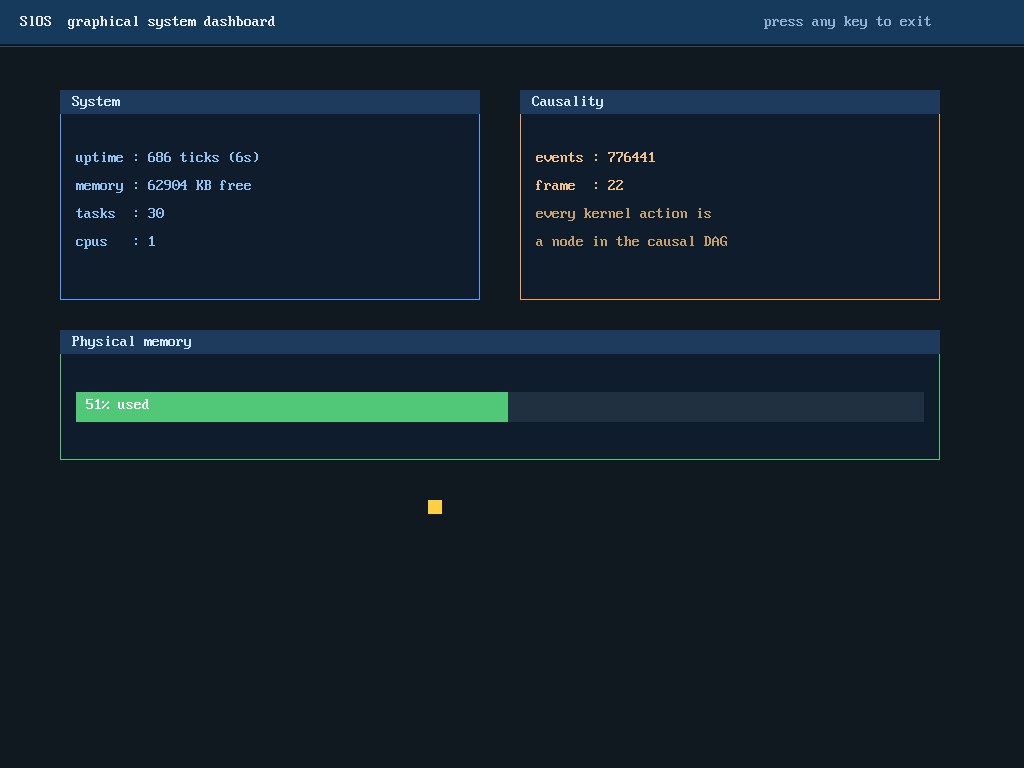Select the Causality panel title bar

coord(729,102)
